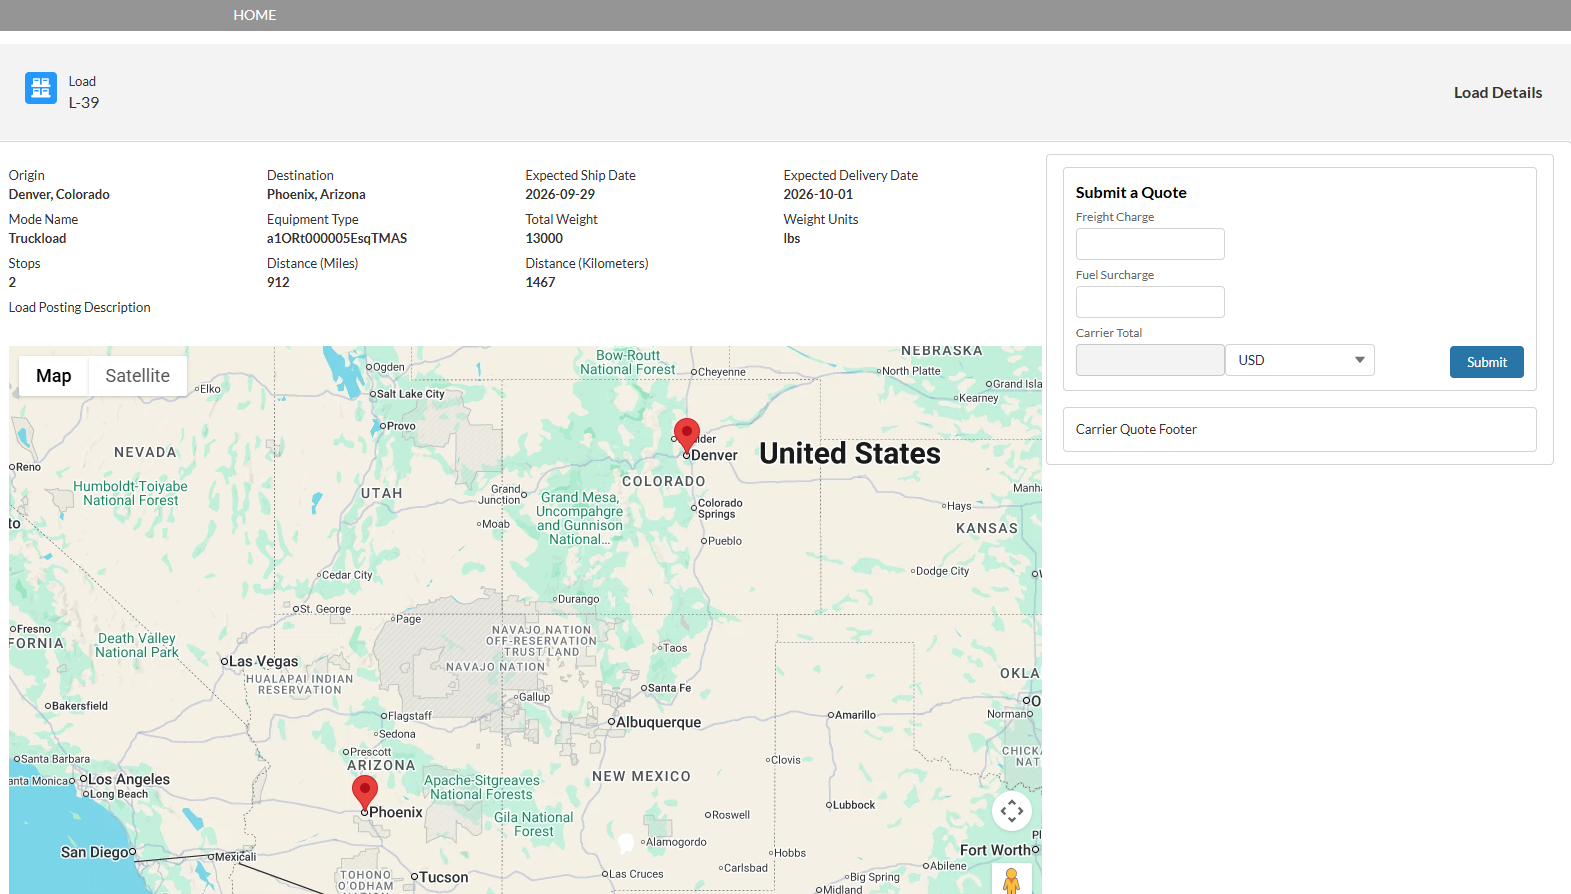1571x894 pixels.
Task: Click the Las Vegas label on the map
Action: click(x=264, y=661)
